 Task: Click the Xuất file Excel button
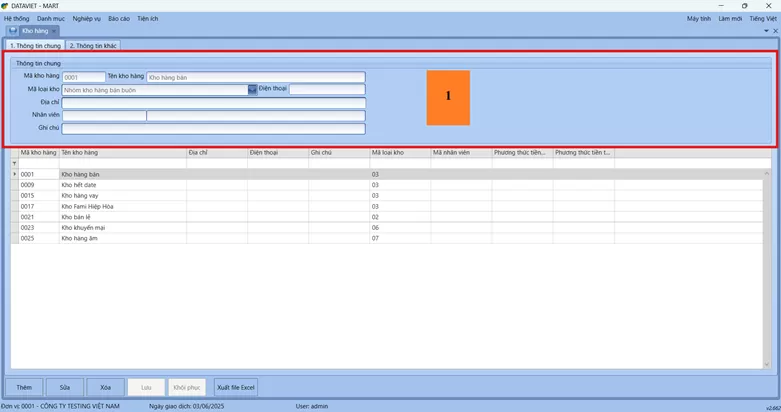point(236,387)
